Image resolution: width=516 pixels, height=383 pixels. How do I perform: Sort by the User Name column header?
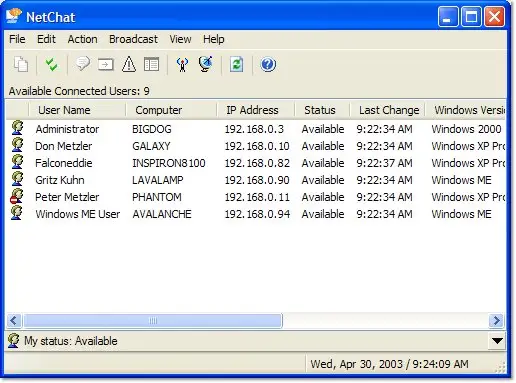pyautogui.click(x=77, y=110)
